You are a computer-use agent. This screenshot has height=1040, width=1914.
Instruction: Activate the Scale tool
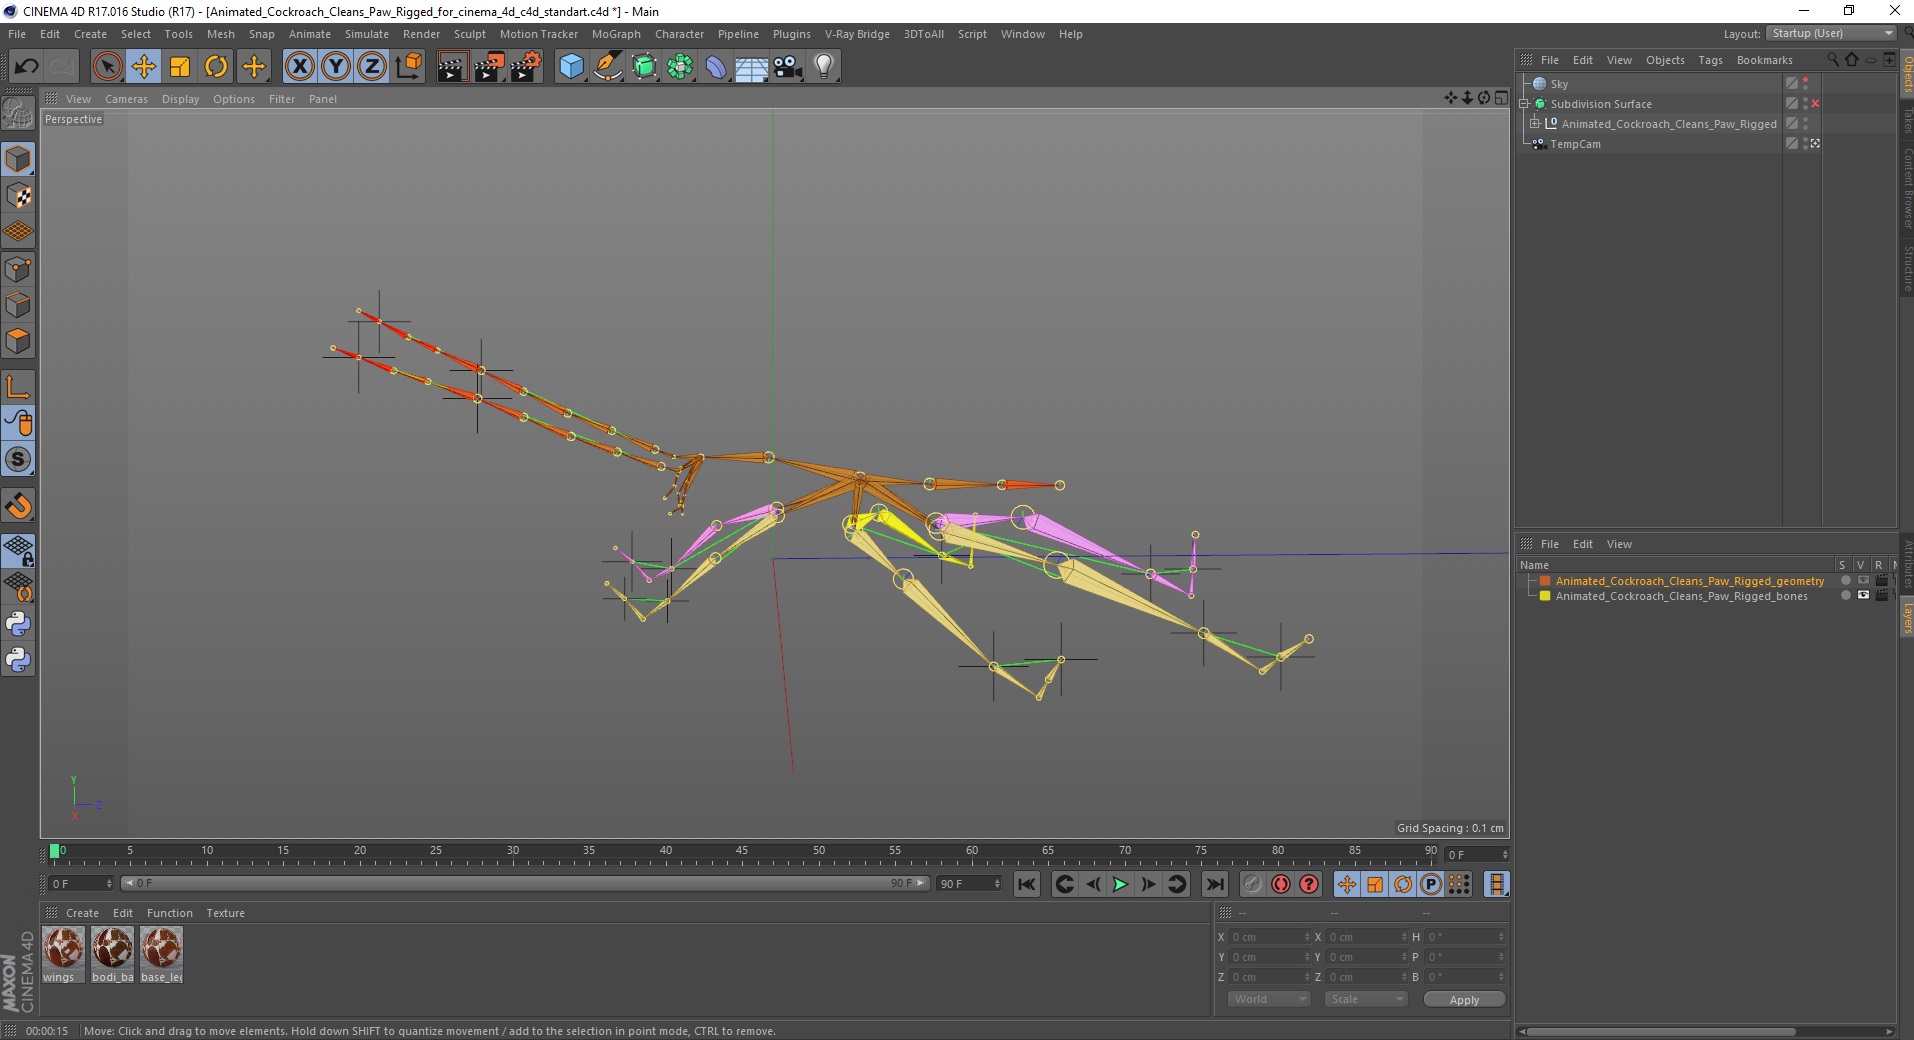pyautogui.click(x=180, y=67)
